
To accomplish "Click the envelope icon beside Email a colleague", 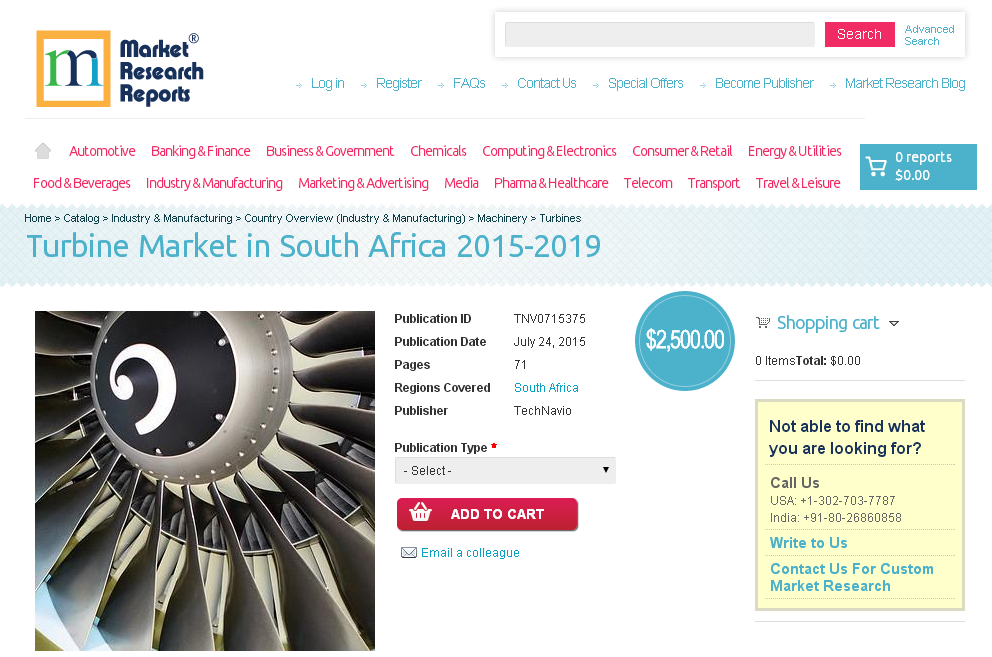I will pyautogui.click(x=409, y=552).
